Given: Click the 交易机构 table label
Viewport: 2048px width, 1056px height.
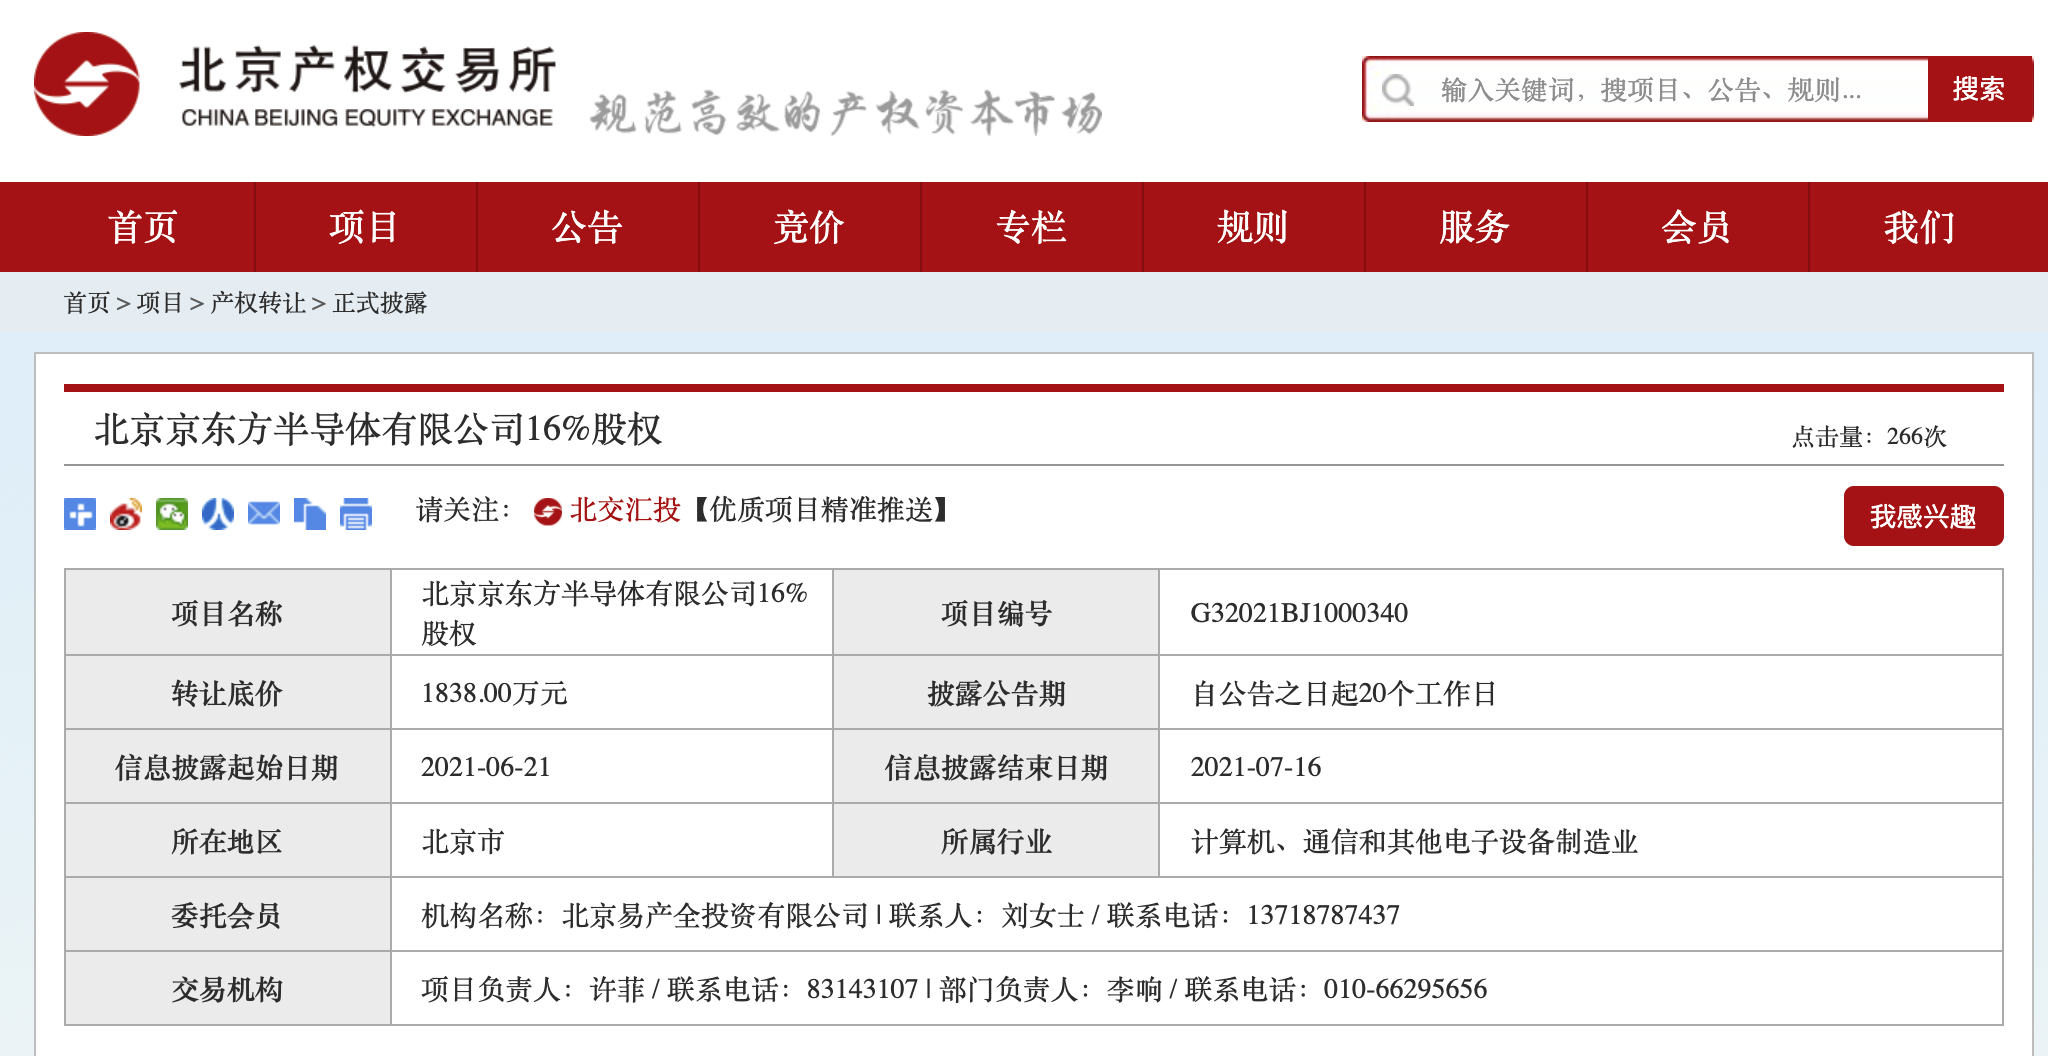Looking at the screenshot, I should coord(227,989).
